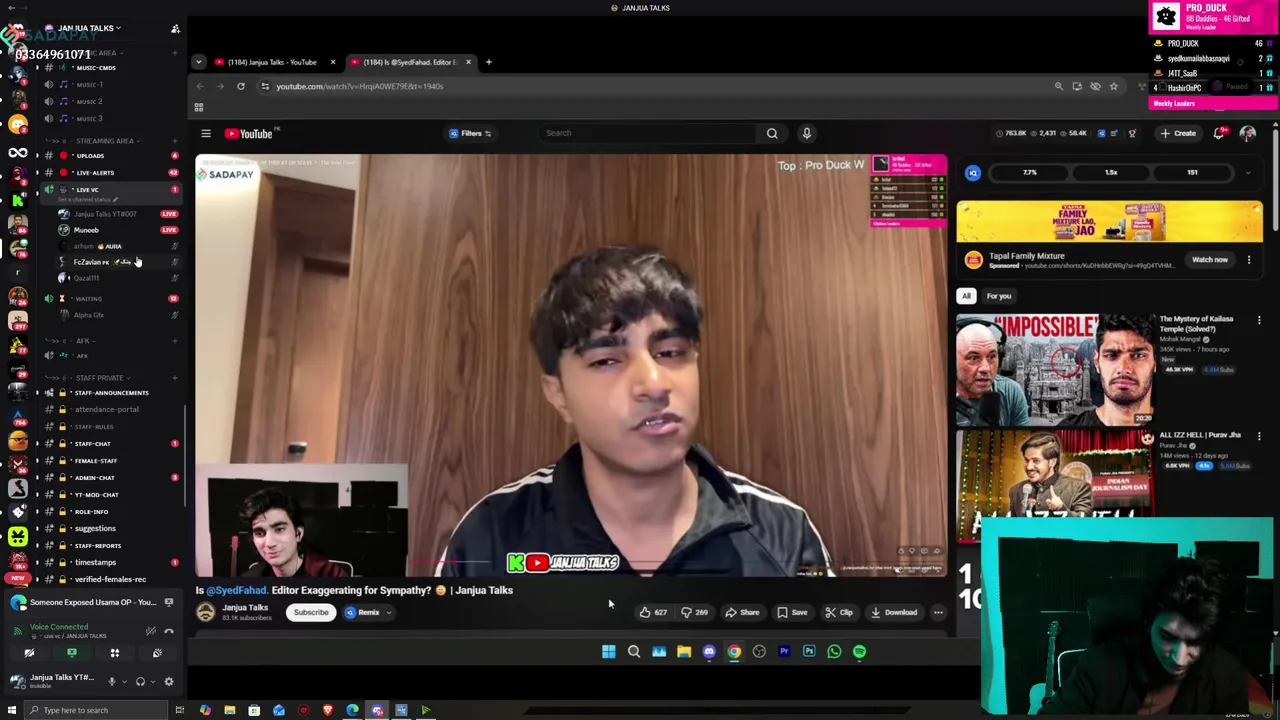The height and width of the screenshot is (720, 1280).
Task: Open Mystery of Kailasa Temple thumbnail
Action: (x=1055, y=370)
